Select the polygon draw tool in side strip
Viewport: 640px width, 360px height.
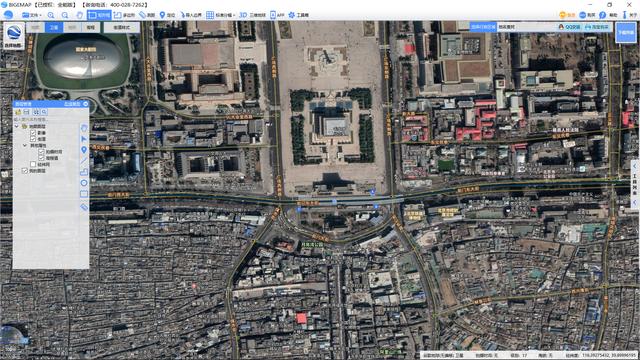pyautogui.click(x=84, y=128)
